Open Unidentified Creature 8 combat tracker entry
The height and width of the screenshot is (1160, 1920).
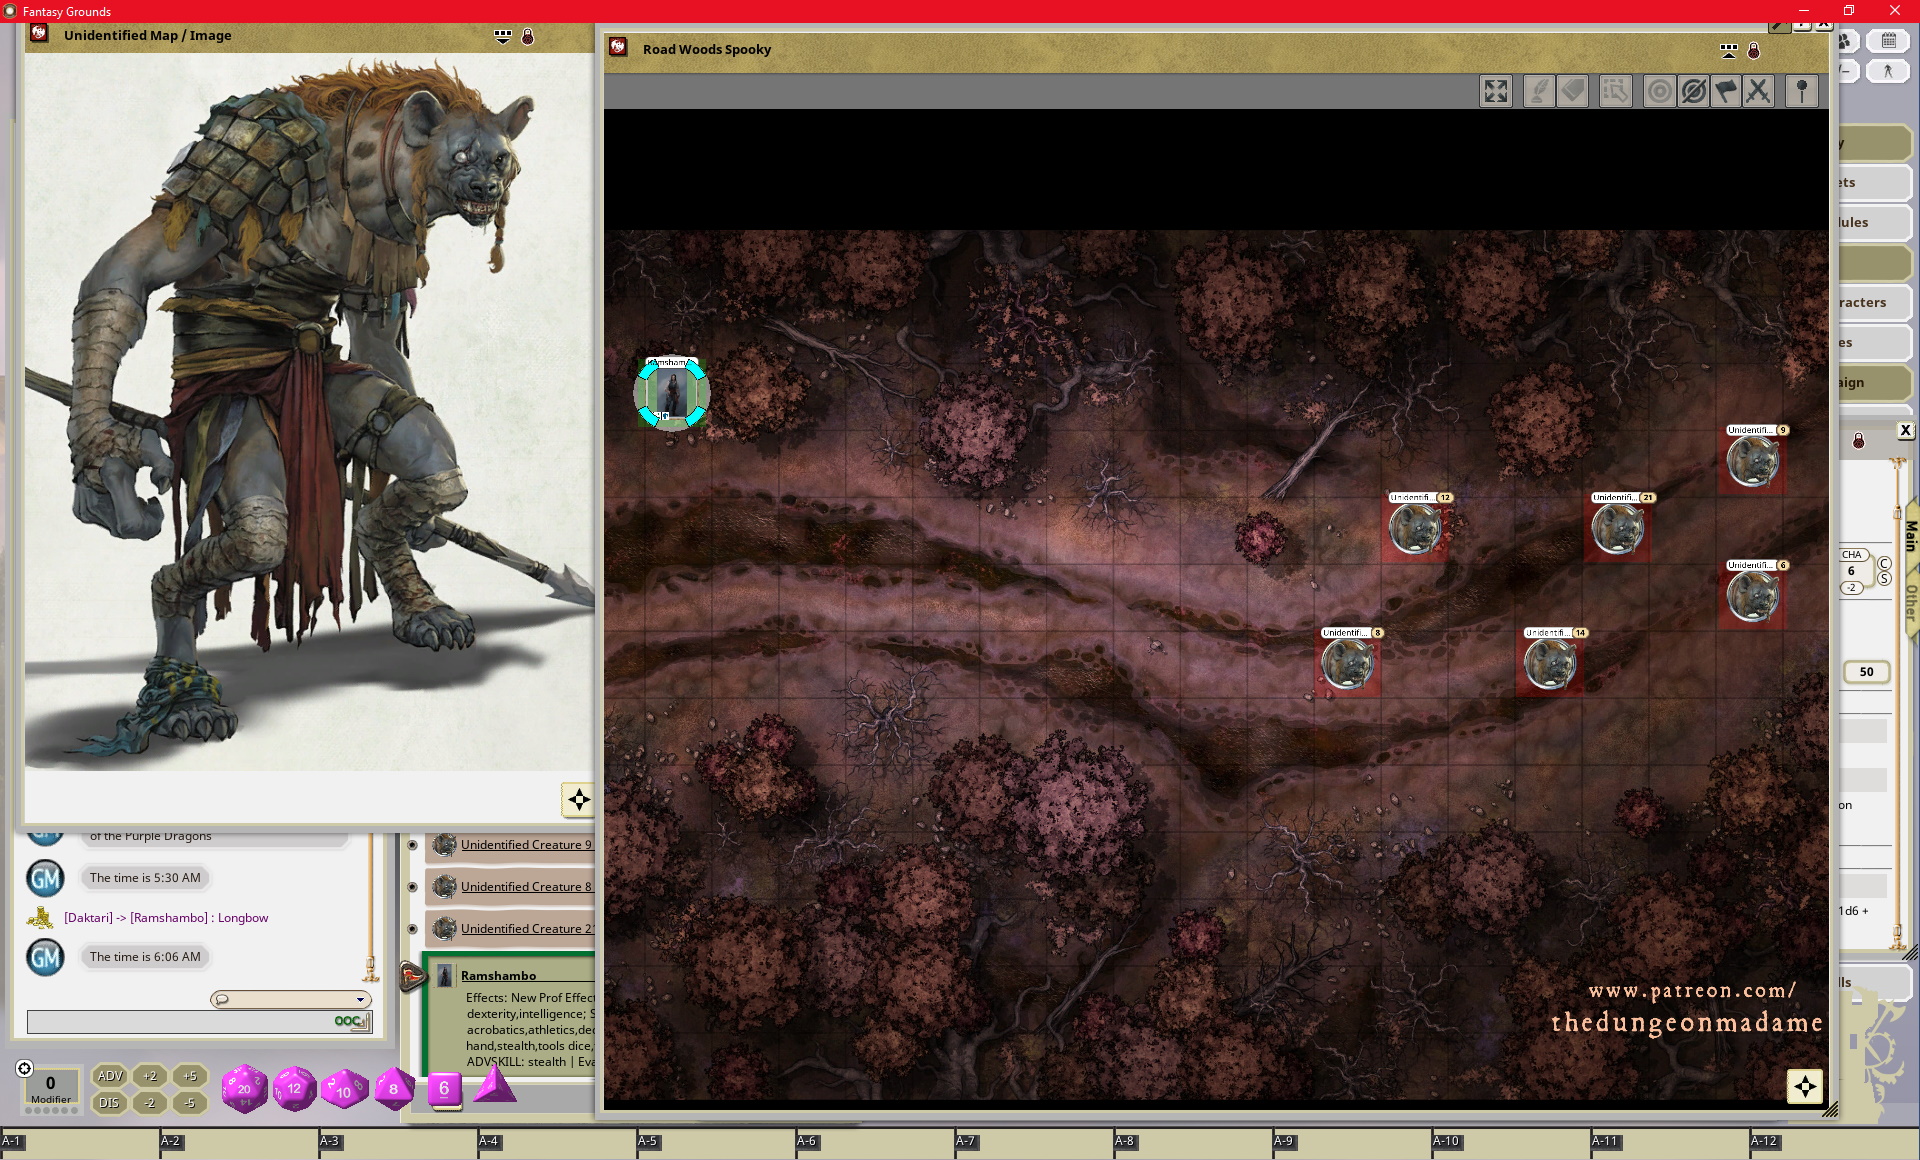(x=526, y=887)
